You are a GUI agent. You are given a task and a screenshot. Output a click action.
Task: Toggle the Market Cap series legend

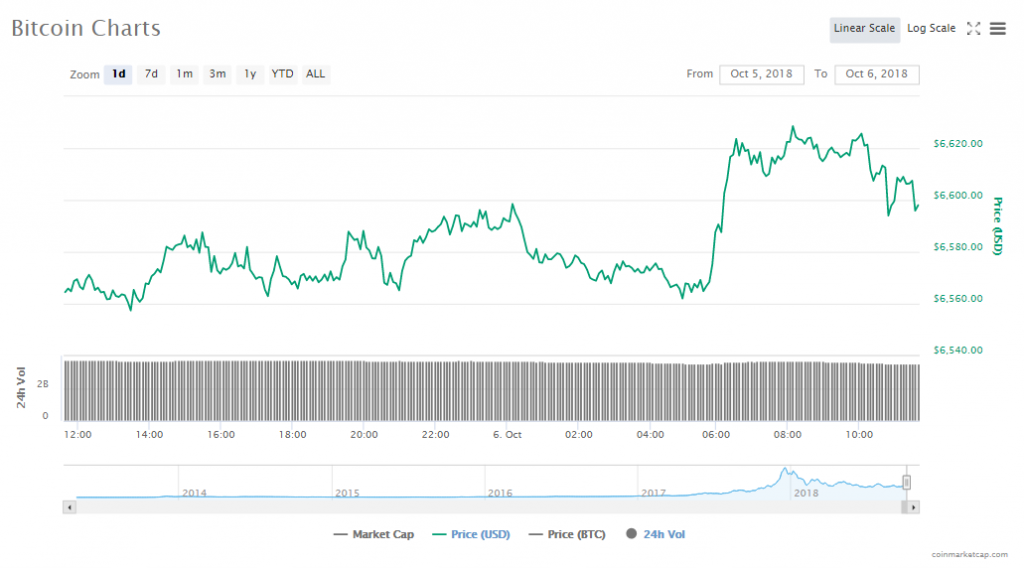pyautogui.click(x=374, y=535)
